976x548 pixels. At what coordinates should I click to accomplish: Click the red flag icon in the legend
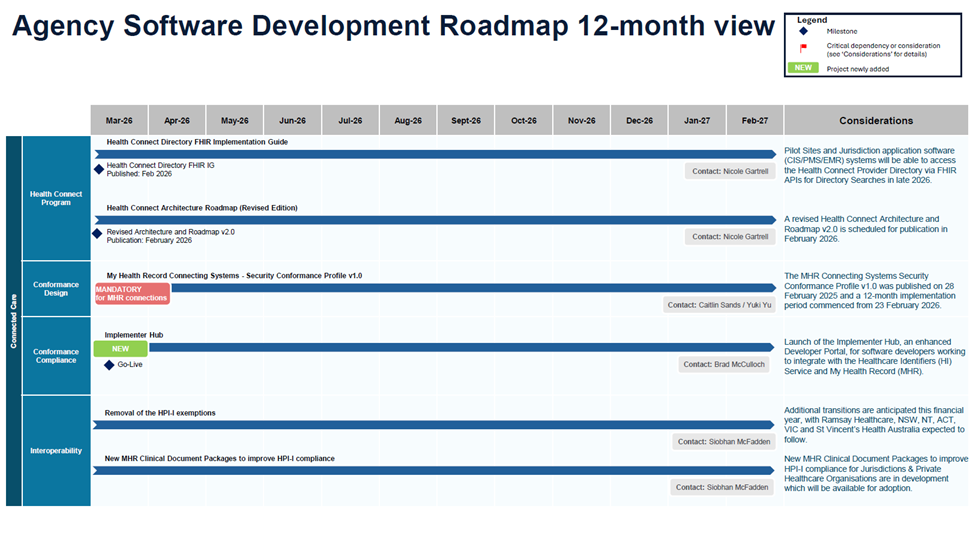click(x=804, y=48)
